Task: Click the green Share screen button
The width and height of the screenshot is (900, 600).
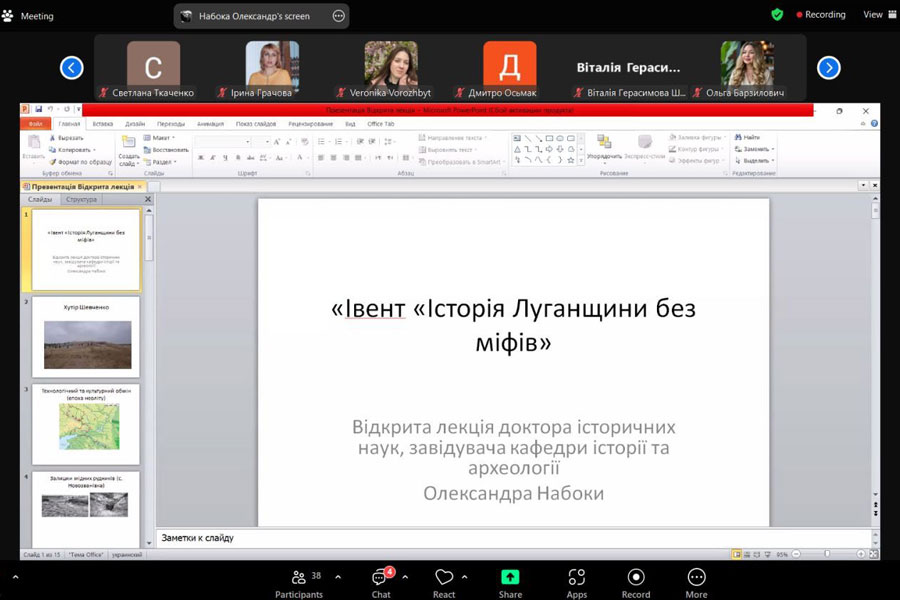Action: coord(510,580)
